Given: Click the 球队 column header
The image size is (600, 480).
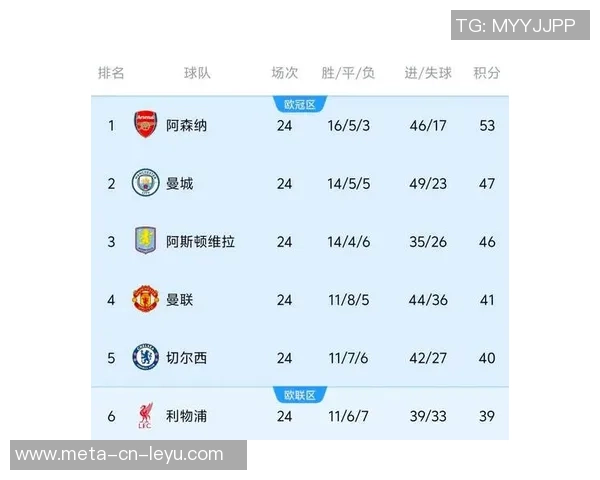Looking at the screenshot, I should (197, 73).
